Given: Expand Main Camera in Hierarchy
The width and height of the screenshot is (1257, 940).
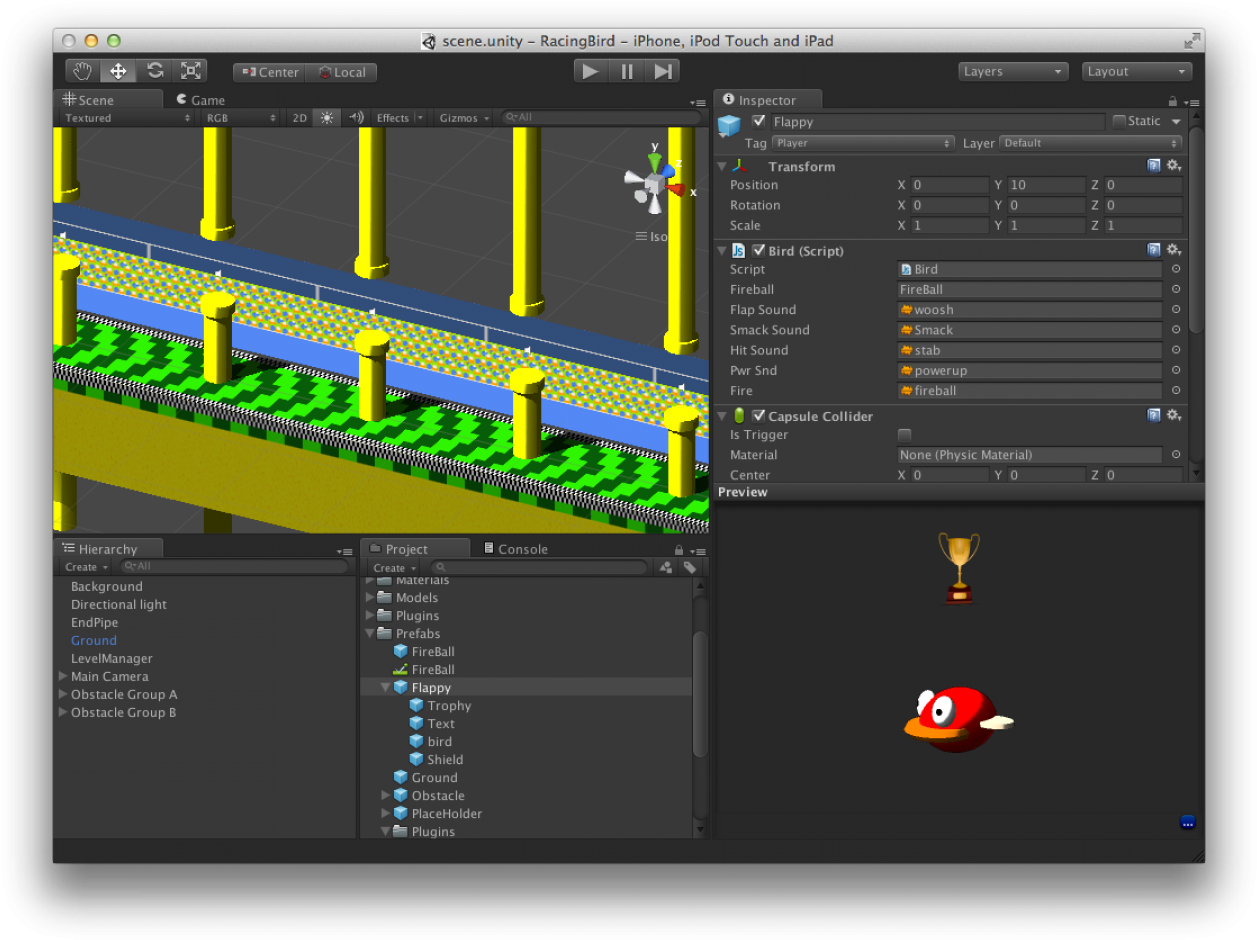Looking at the screenshot, I should [63, 677].
